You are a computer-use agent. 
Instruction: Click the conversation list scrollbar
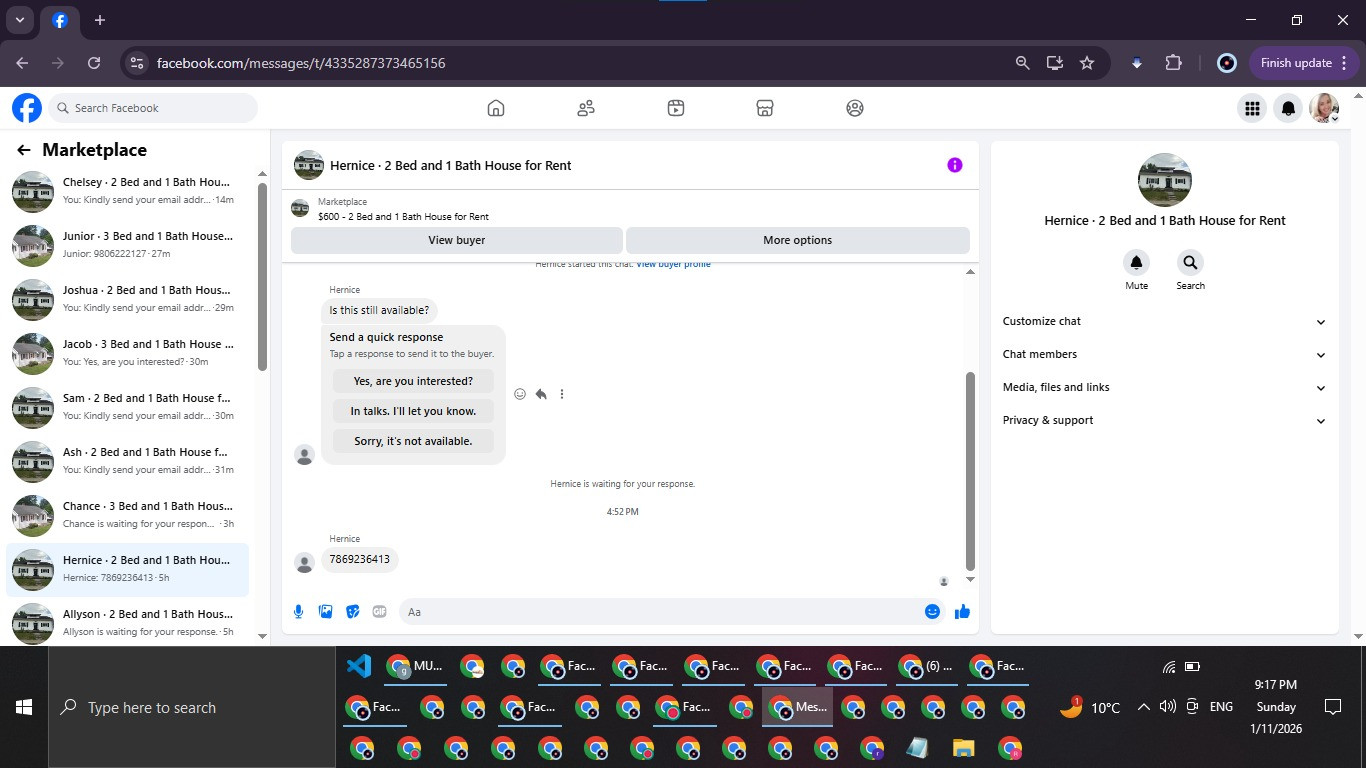(x=262, y=277)
